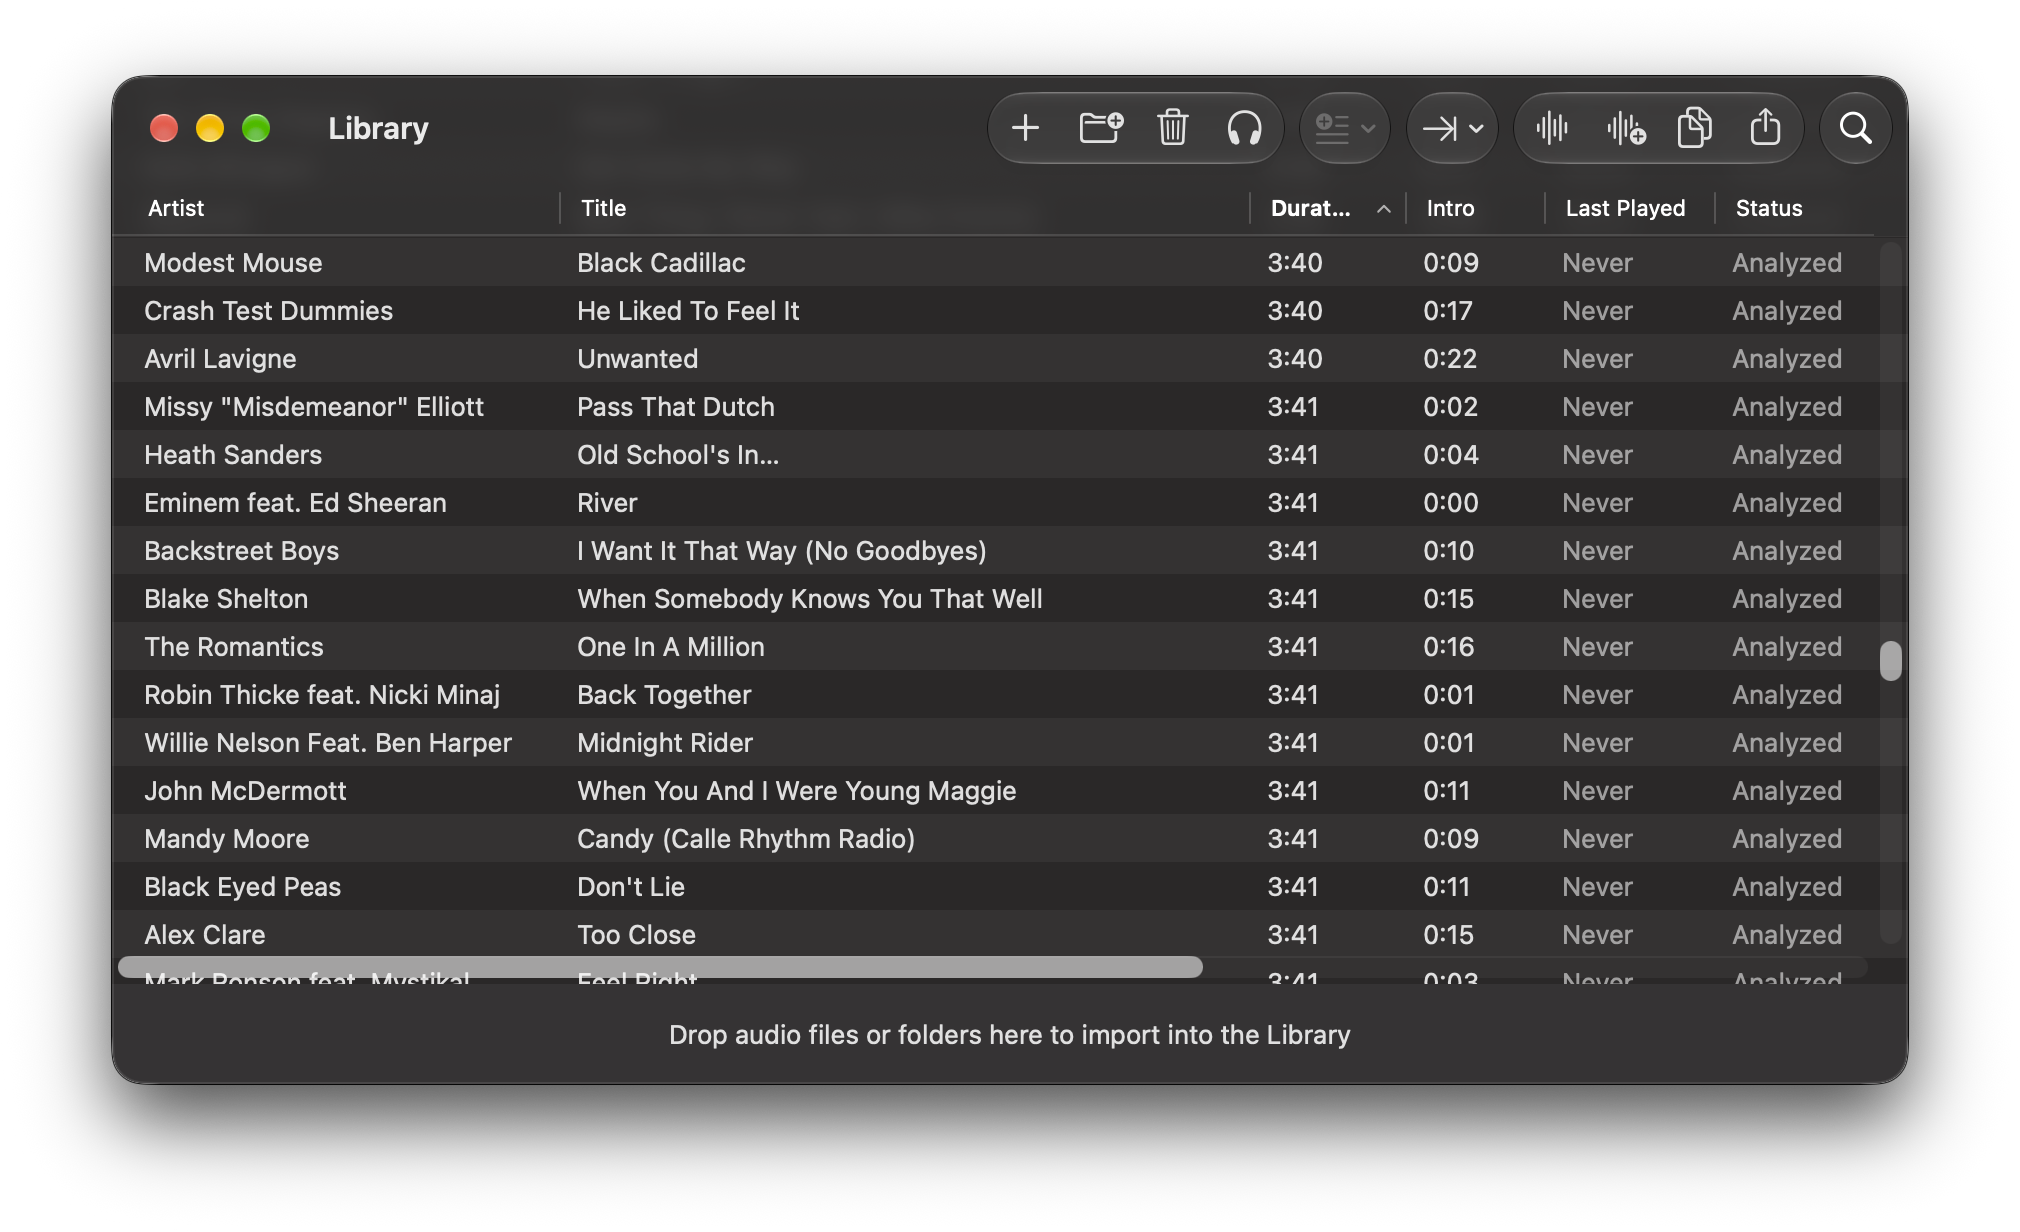Click the title Don't Lie
This screenshot has height=1232, width=2020.
pos(630,886)
